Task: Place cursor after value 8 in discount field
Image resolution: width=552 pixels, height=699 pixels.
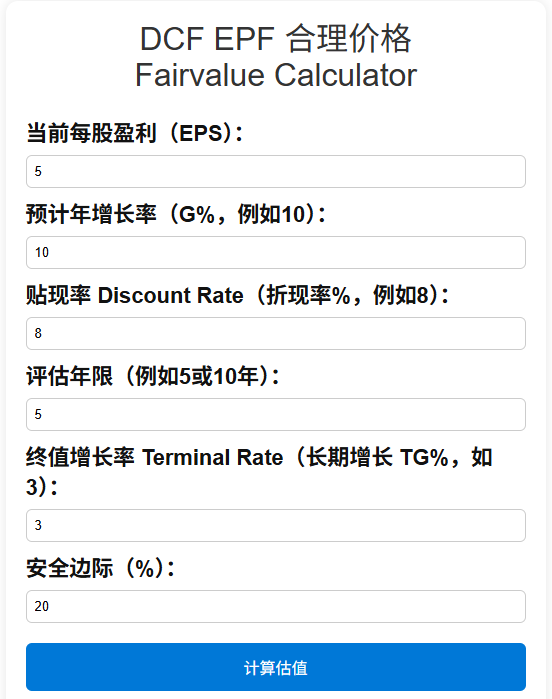Action: [x=43, y=333]
